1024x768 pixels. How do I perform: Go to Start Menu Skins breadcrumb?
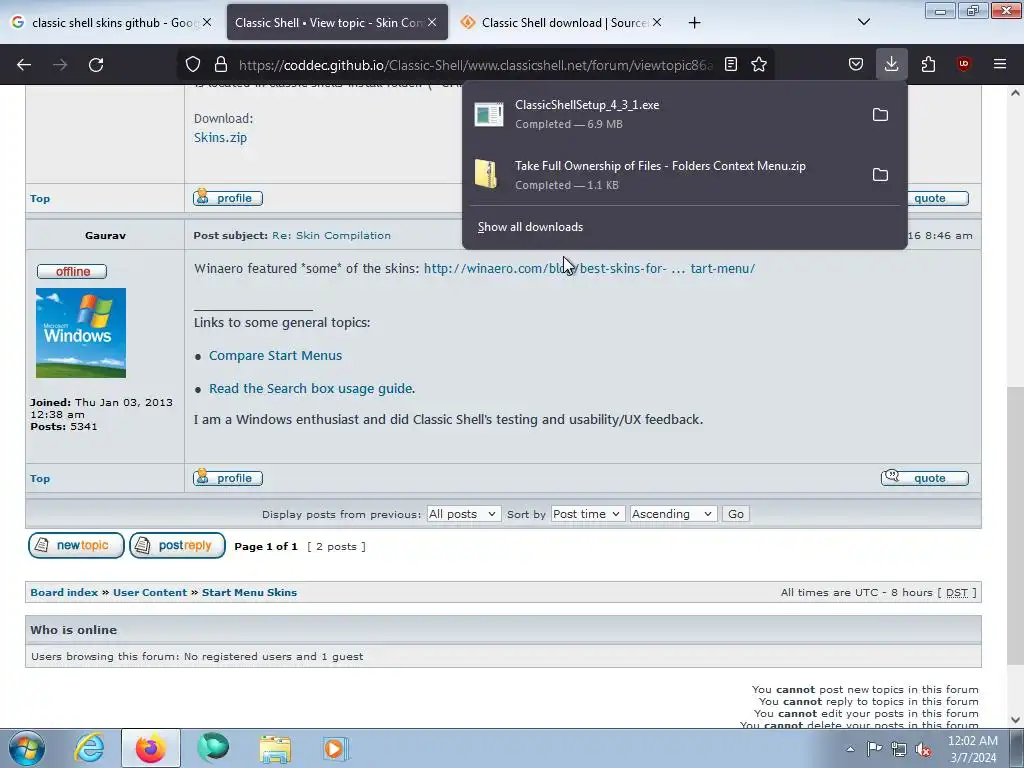pyautogui.click(x=249, y=592)
